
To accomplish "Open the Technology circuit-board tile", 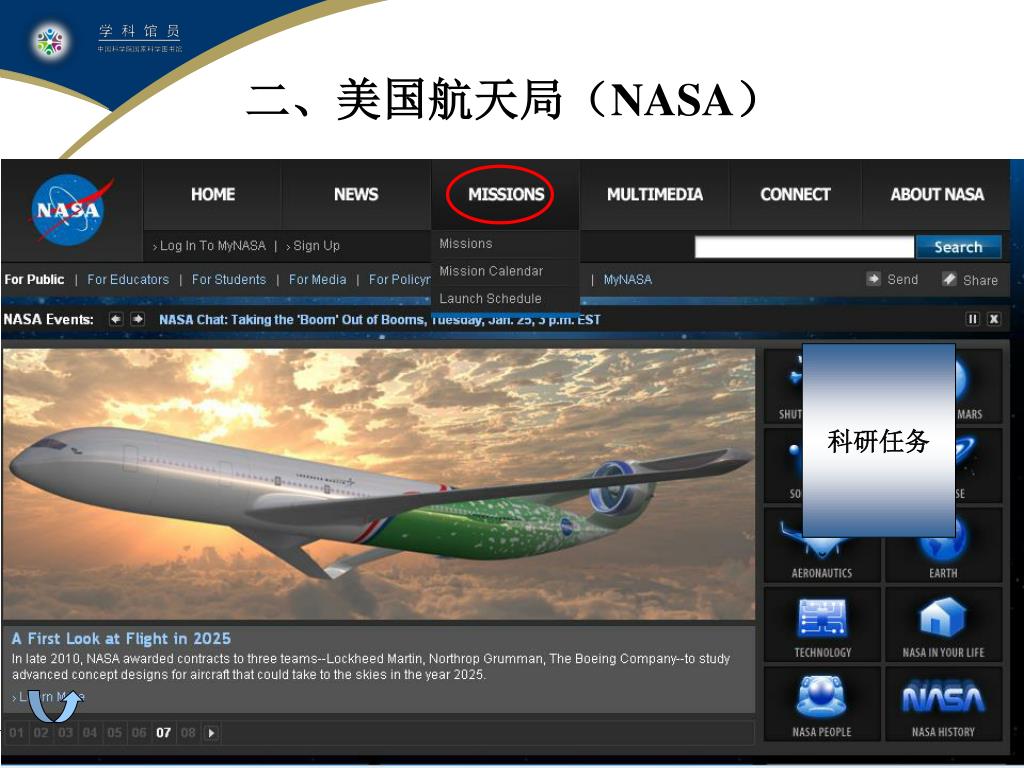I will [822, 625].
